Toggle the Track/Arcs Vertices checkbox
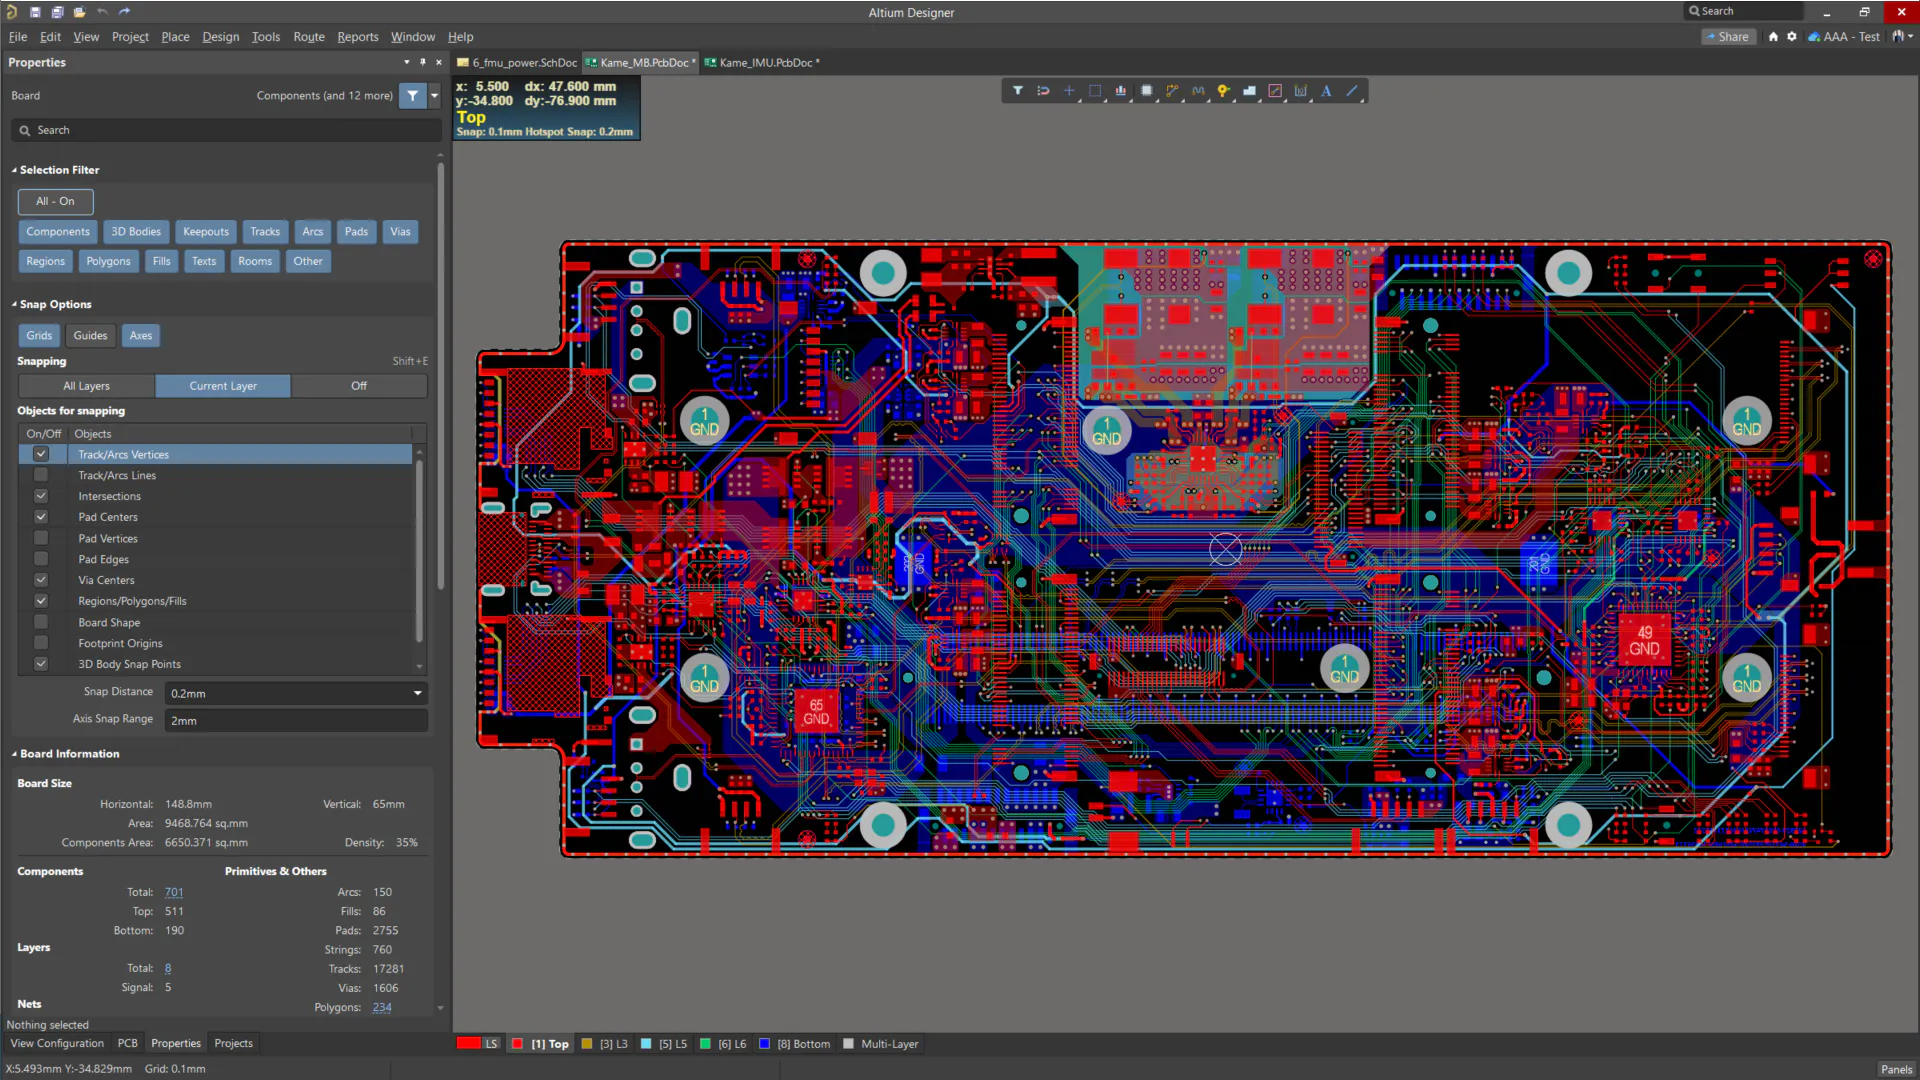 (41, 454)
